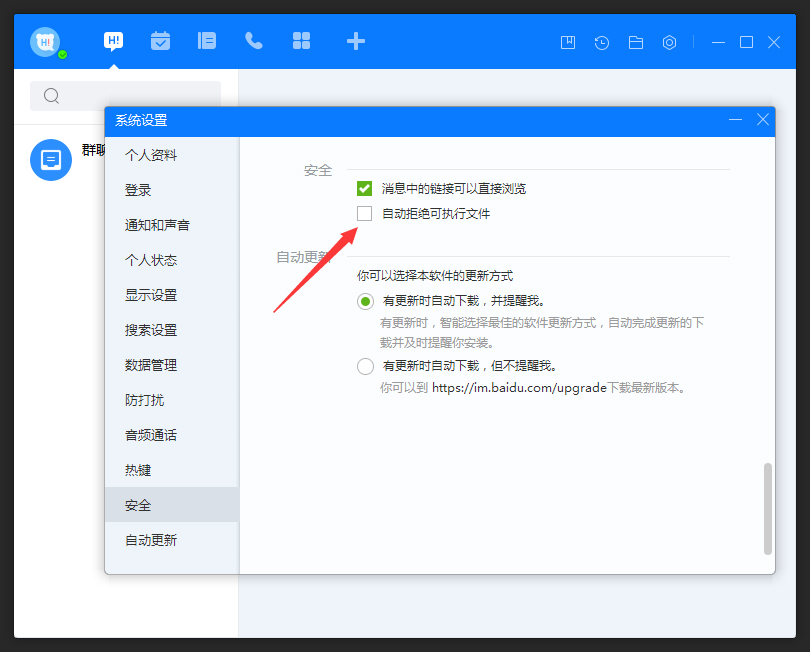Click the favorites bookmark icon
This screenshot has height=652, width=810.
567,42
